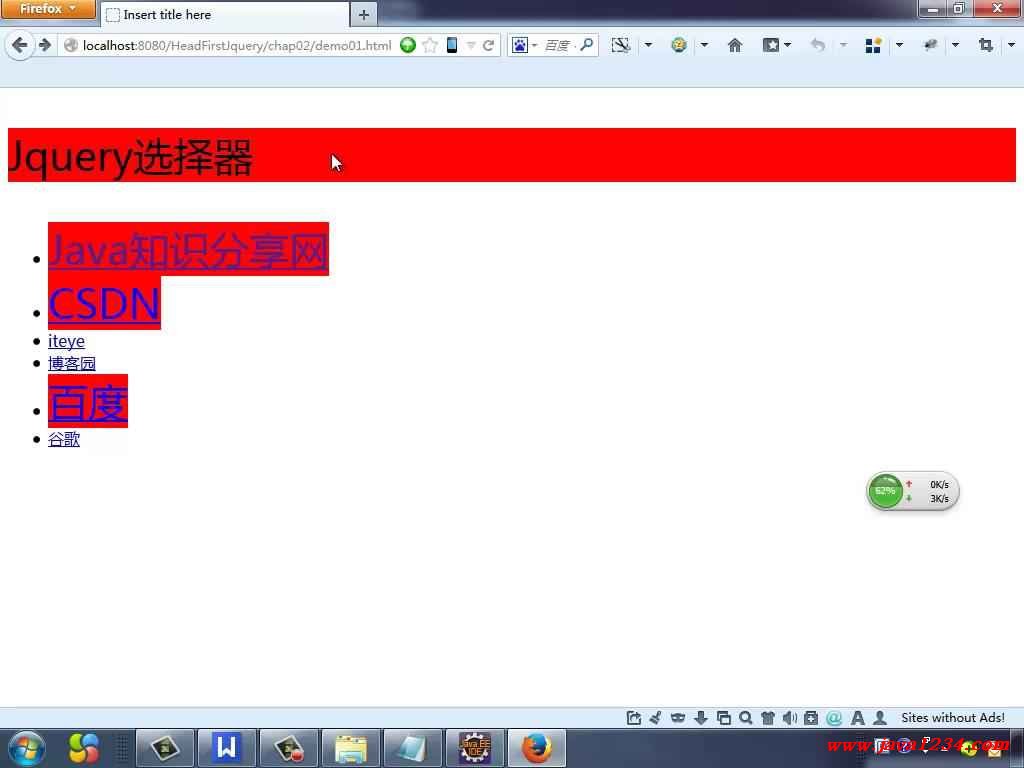The height and width of the screenshot is (768, 1024).
Task: Expand dropdown next to screenshot capture icon
Action: coord(648,45)
